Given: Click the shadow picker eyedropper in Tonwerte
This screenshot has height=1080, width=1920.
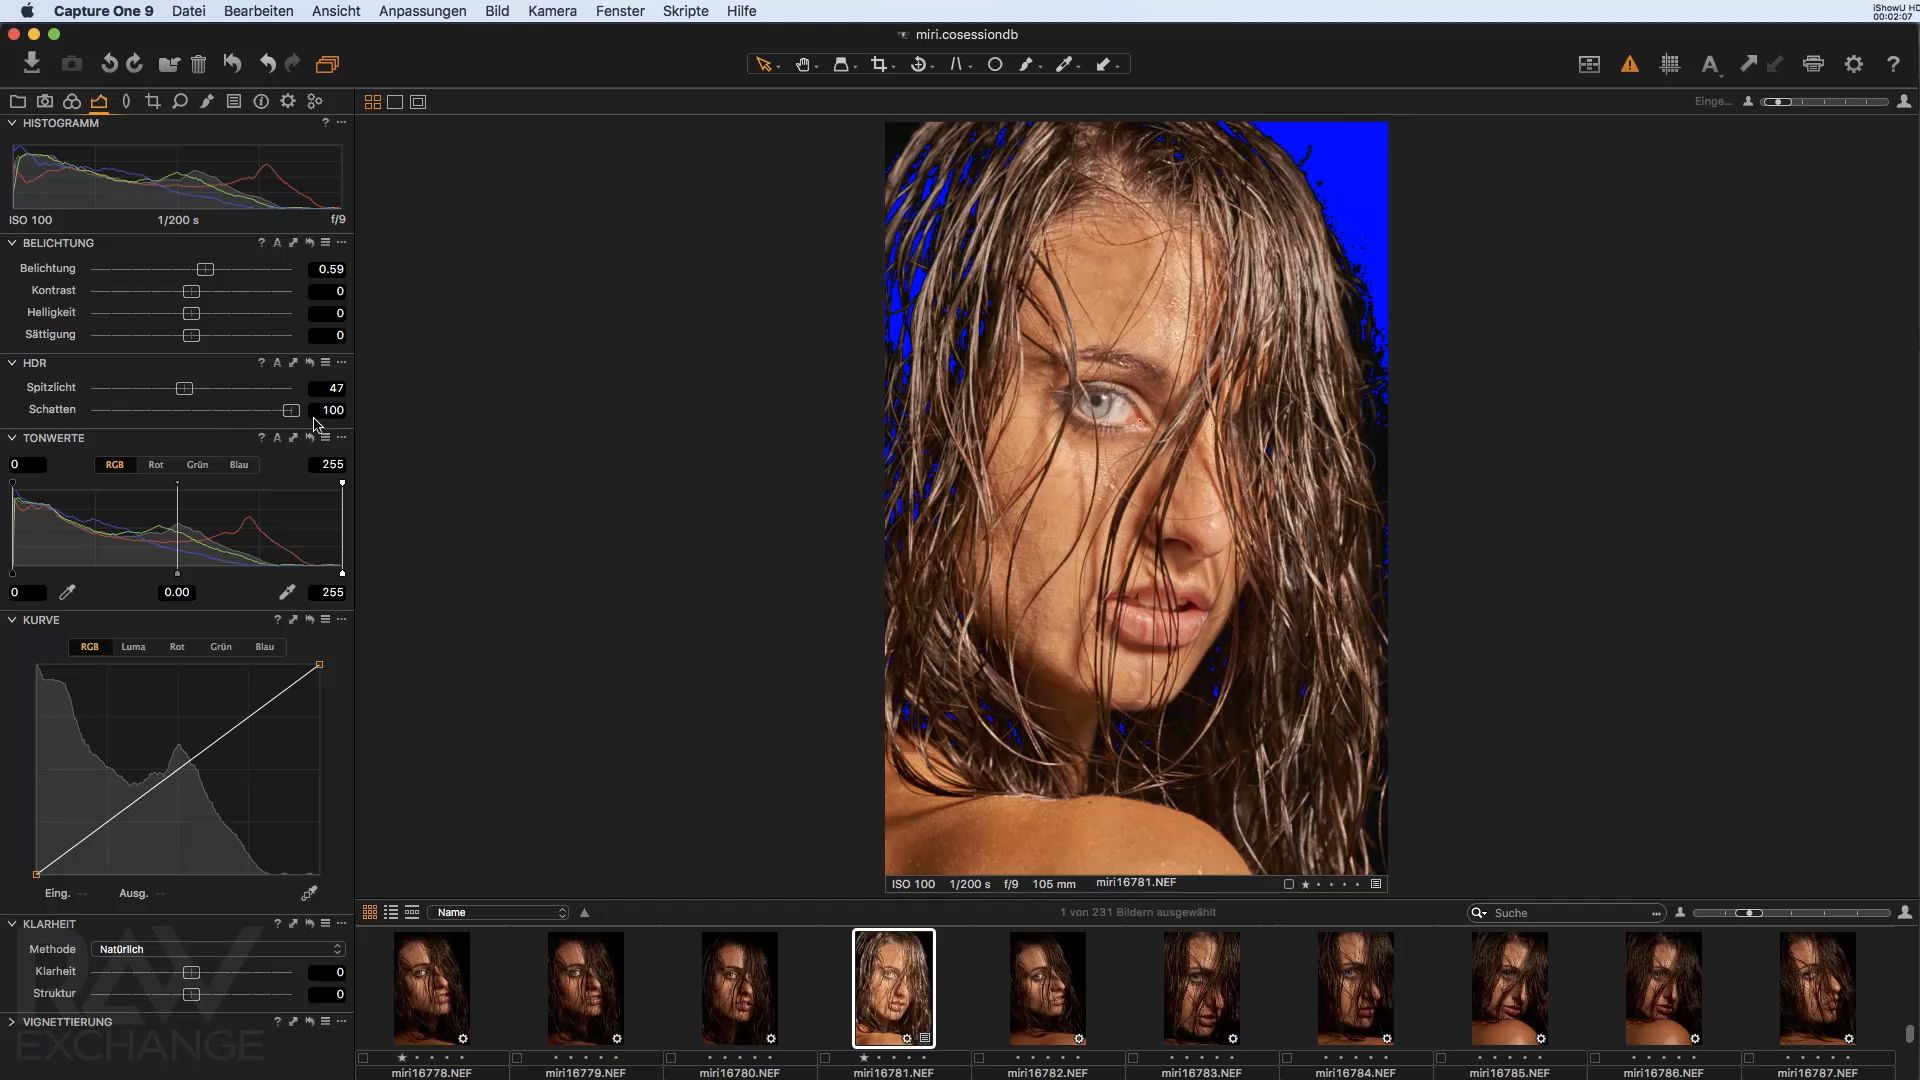Looking at the screenshot, I should click(x=67, y=592).
